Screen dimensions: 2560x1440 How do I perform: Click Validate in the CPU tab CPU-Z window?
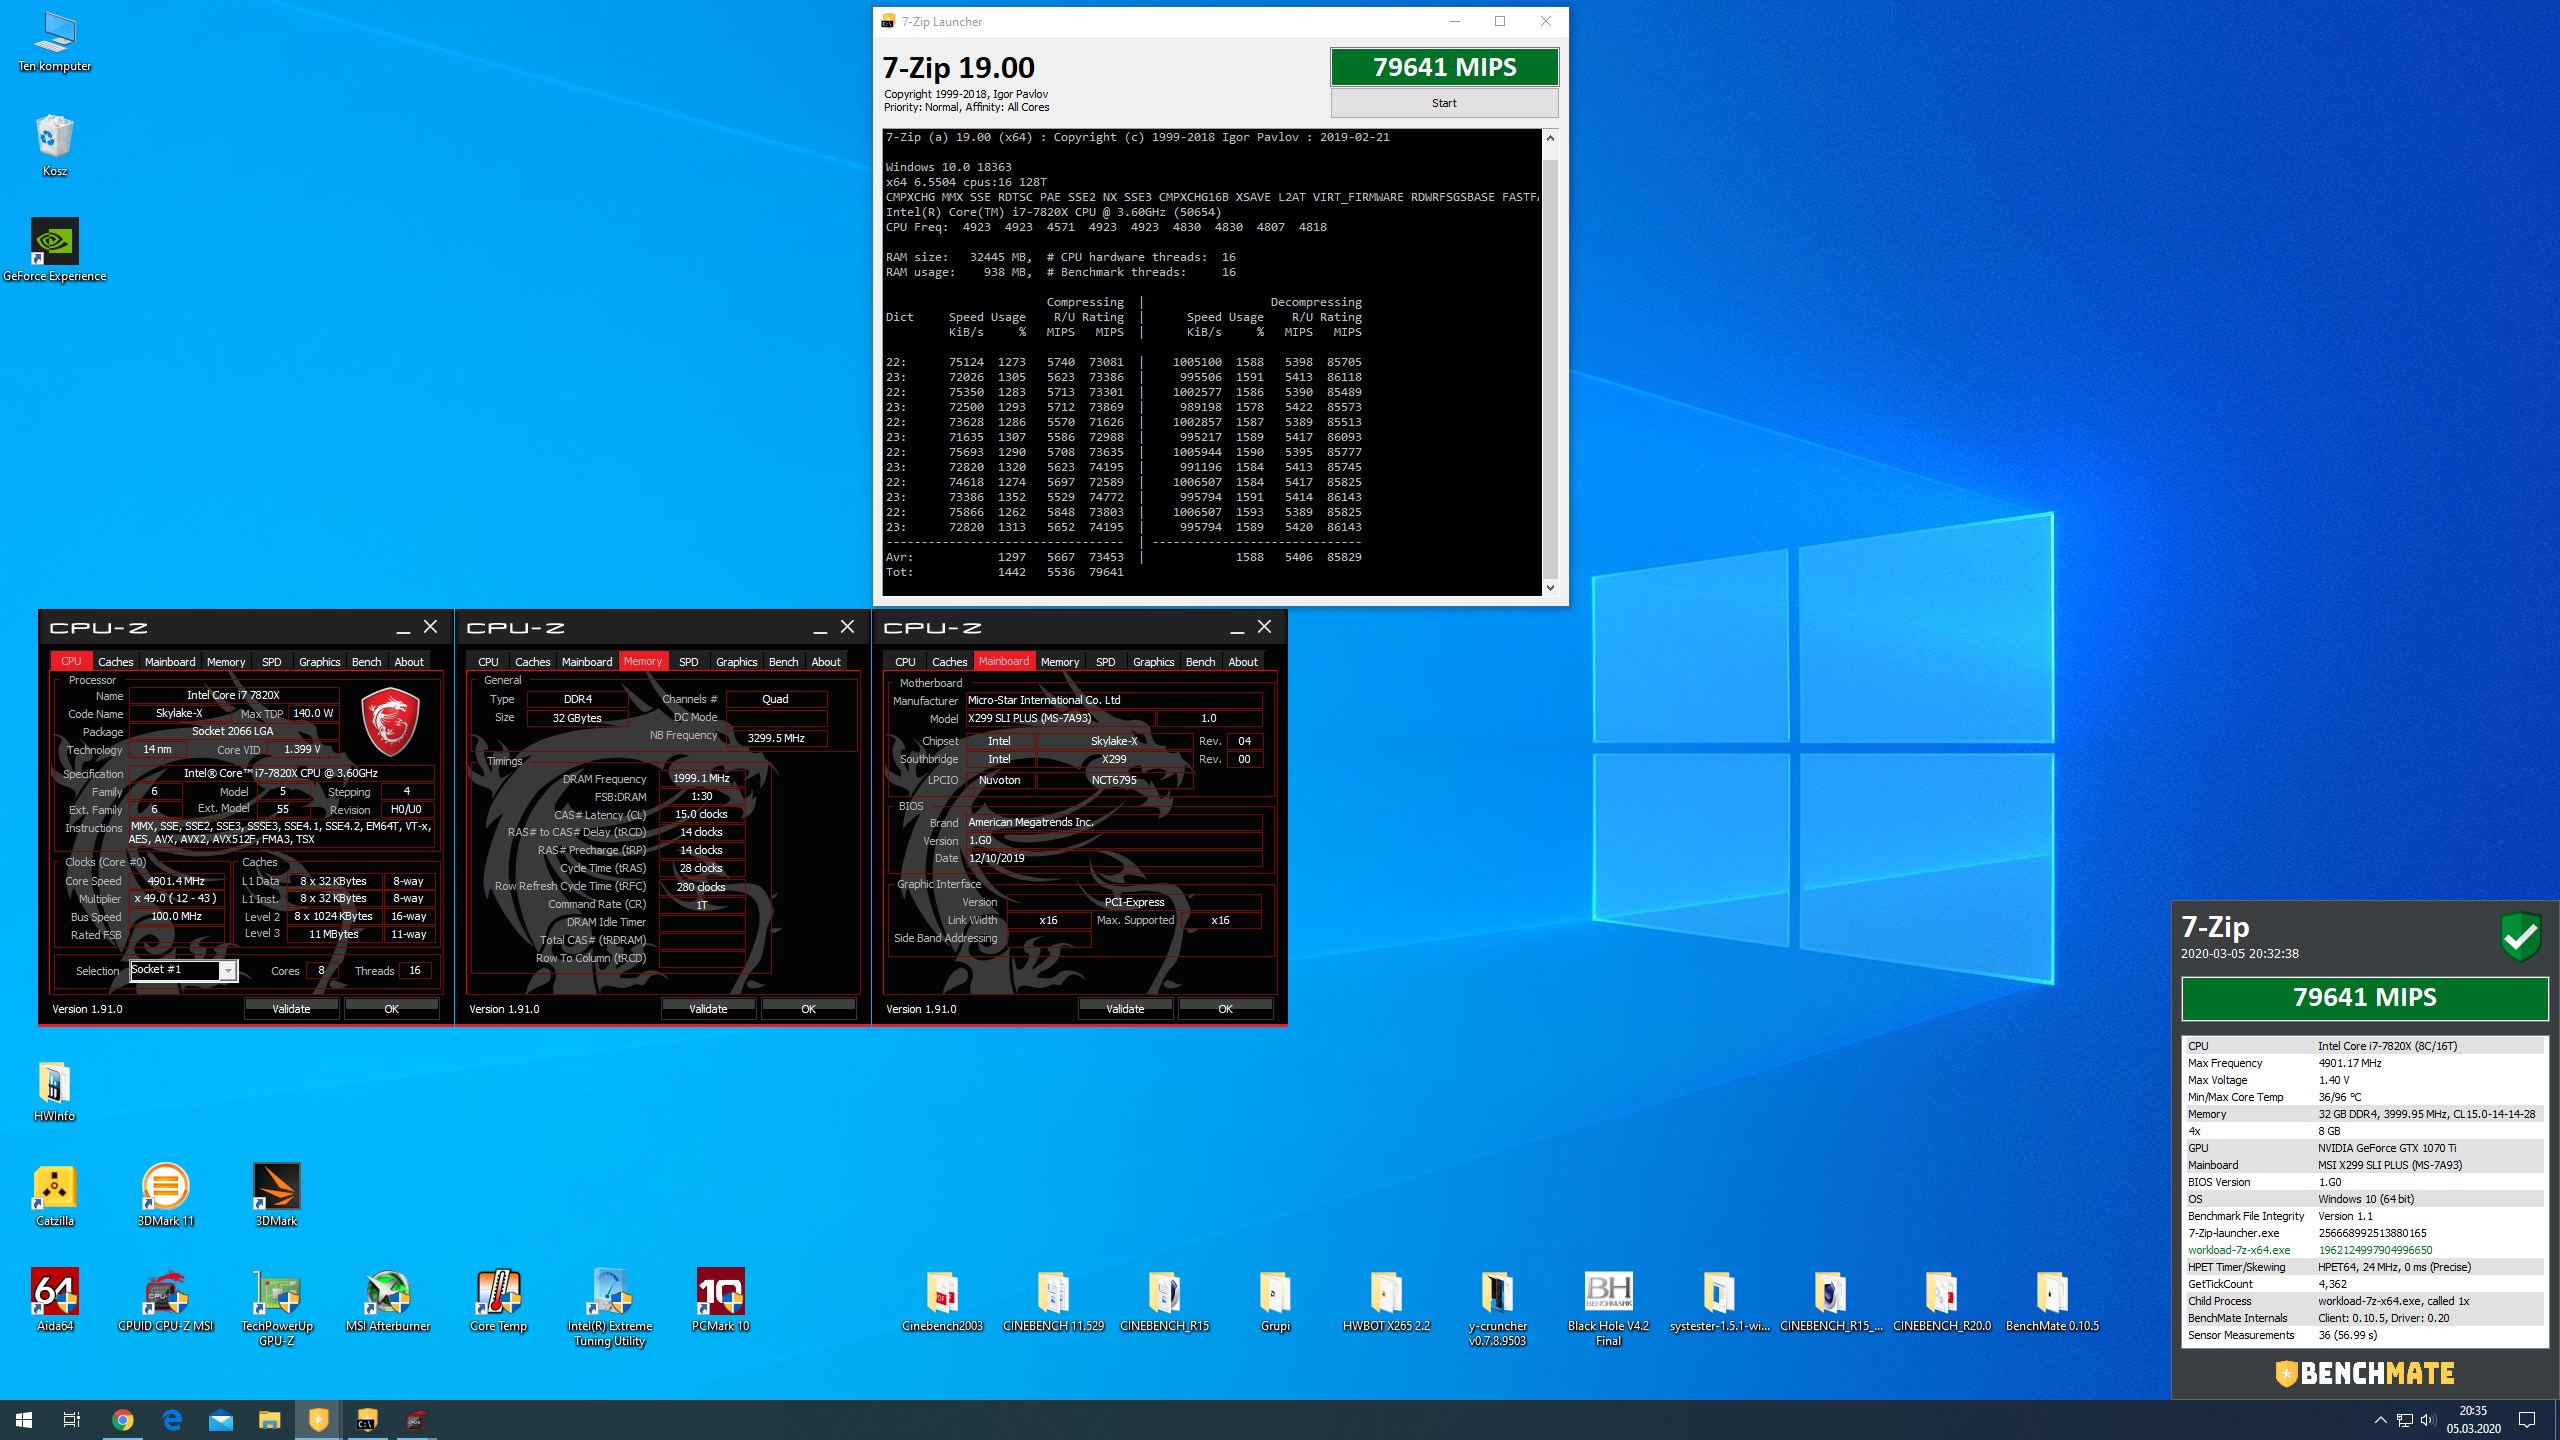291,1009
